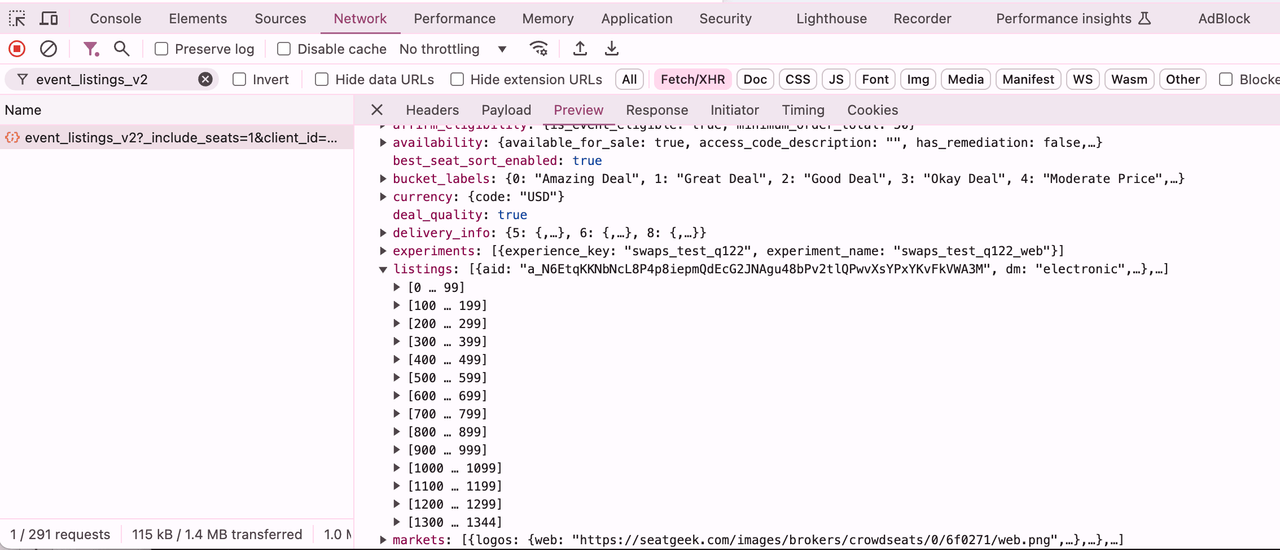
Task: Select the All request type filter
Action: point(629,79)
